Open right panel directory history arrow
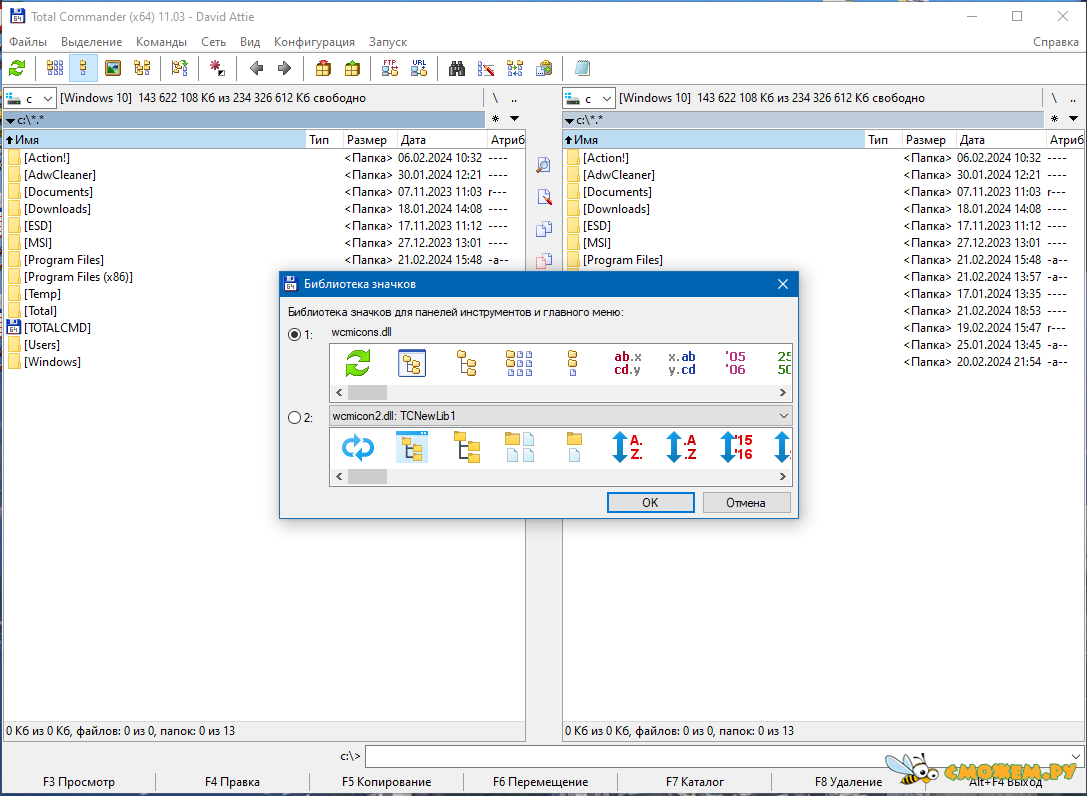The image size is (1087, 796). point(1073,119)
